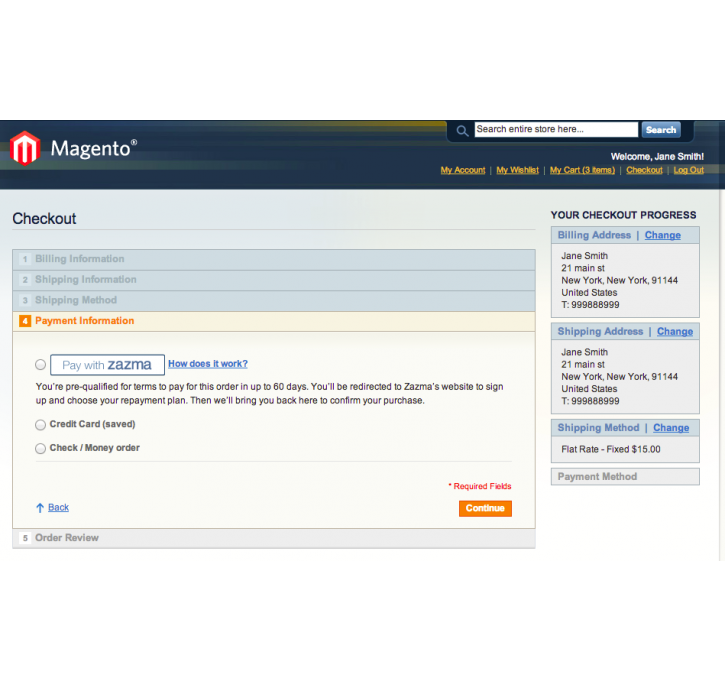Choose the Check / Money order option
The image size is (725, 680).
pyautogui.click(x=41, y=449)
